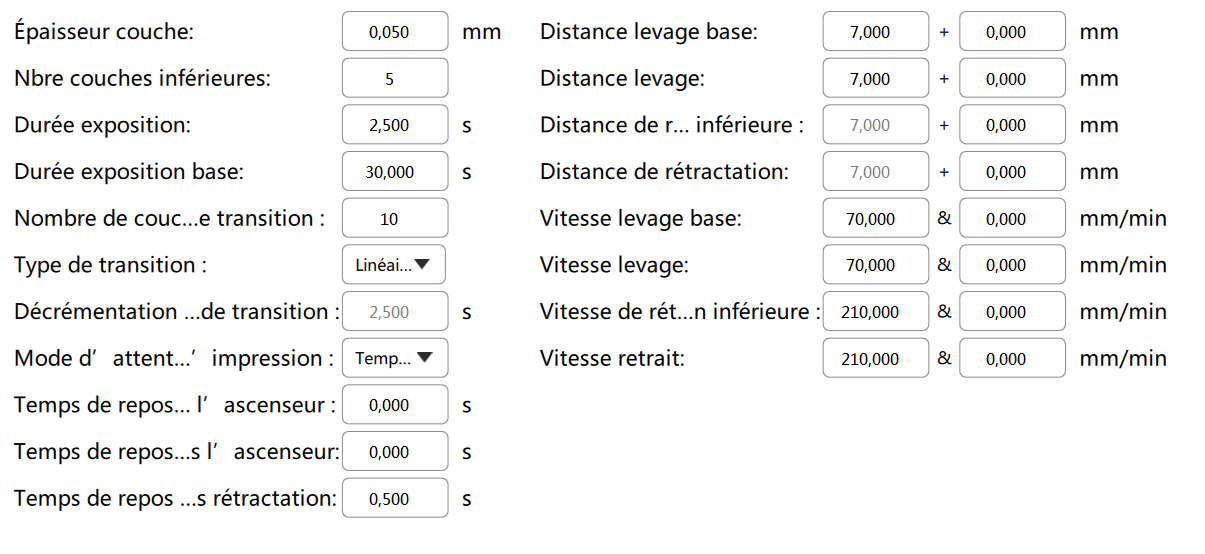Click the second Vitesse levage base field
The width and height of the screenshot is (1205, 554).
click(1011, 218)
